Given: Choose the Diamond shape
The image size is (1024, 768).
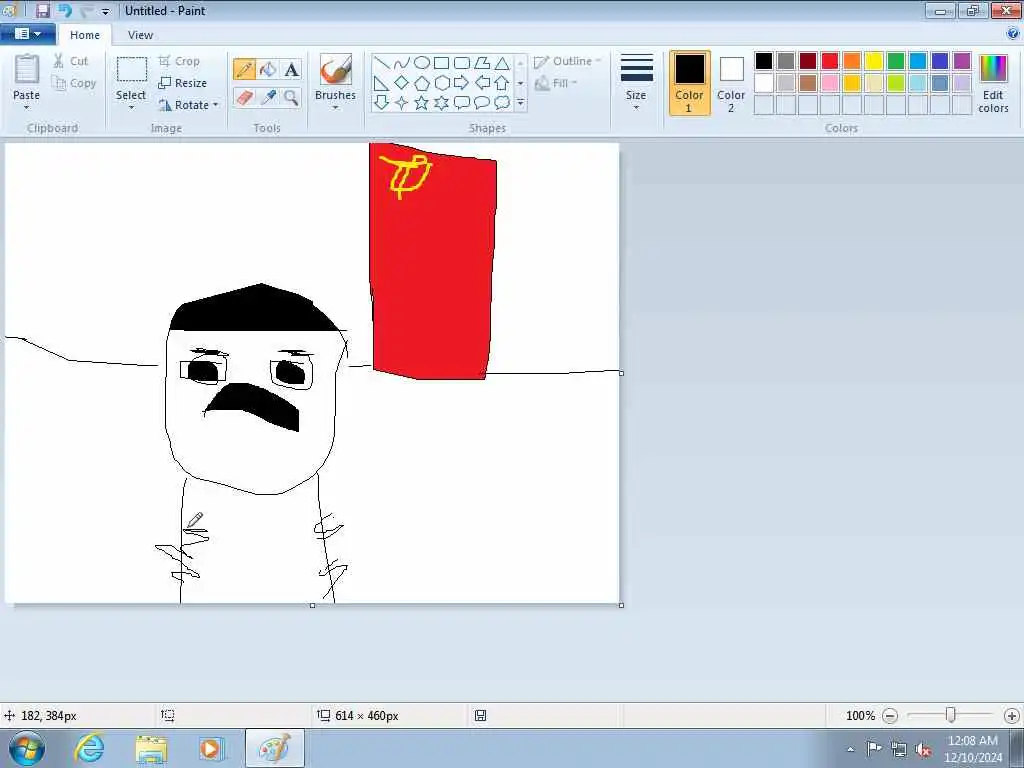Looking at the screenshot, I should [x=402, y=83].
